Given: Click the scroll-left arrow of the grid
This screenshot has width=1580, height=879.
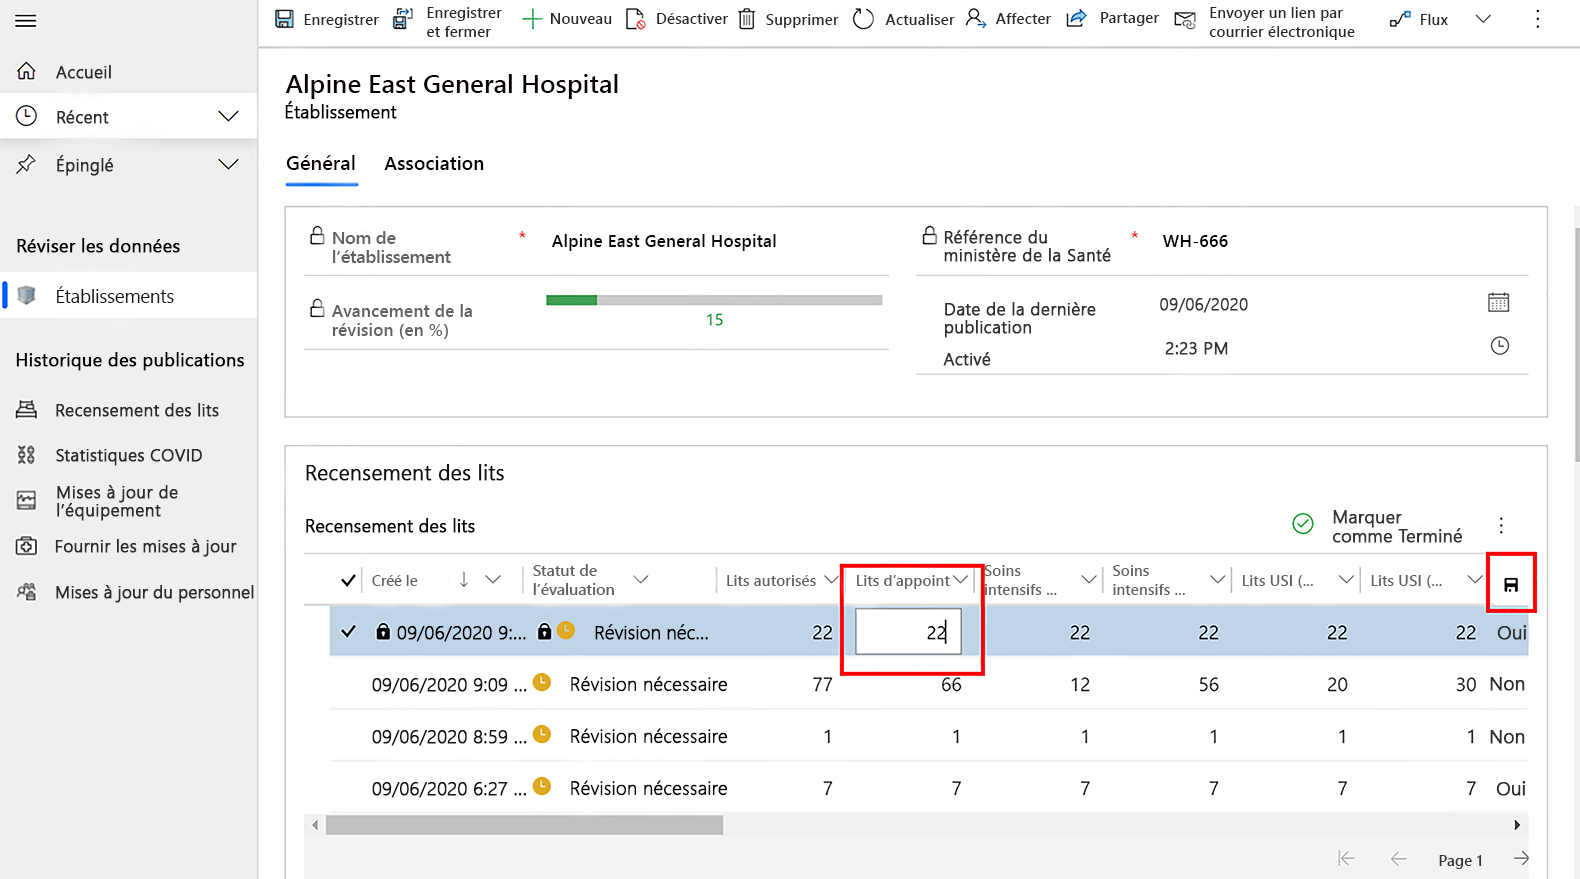Looking at the screenshot, I should pos(315,825).
